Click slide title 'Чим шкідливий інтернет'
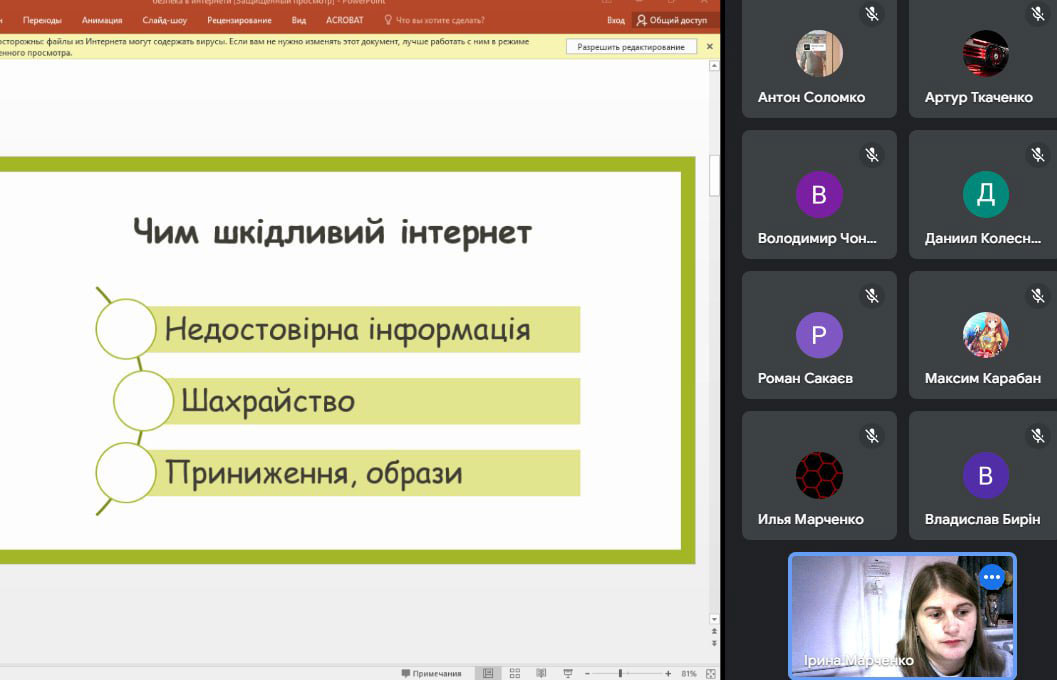The height and width of the screenshot is (680, 1057). (x=332, y=233)
